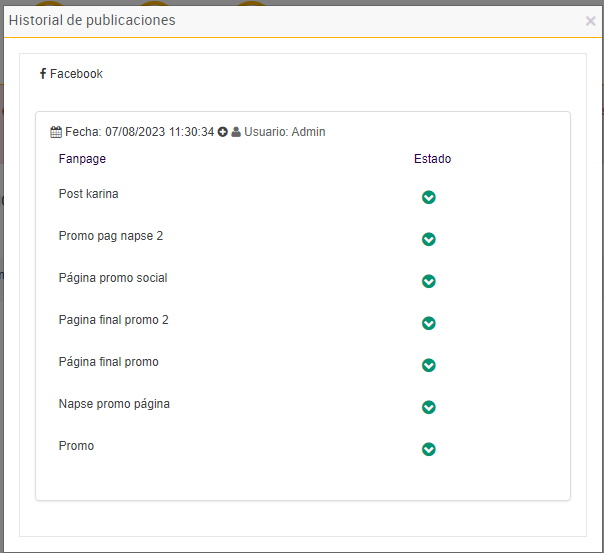The height and width of the screenshot is (553, 604).
Task: Click the Fanpage column header
Action: point(82,159)
